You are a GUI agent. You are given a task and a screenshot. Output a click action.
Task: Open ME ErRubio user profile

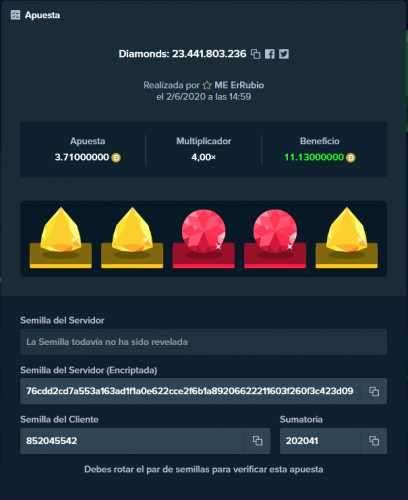coord(239,85)
